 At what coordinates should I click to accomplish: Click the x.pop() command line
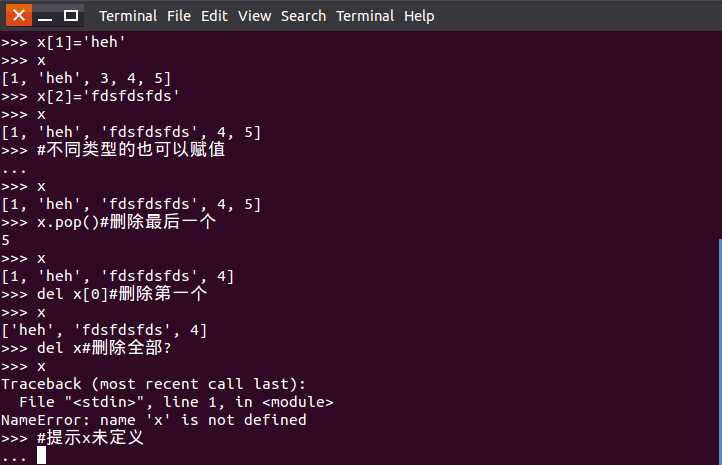[108, 222]
